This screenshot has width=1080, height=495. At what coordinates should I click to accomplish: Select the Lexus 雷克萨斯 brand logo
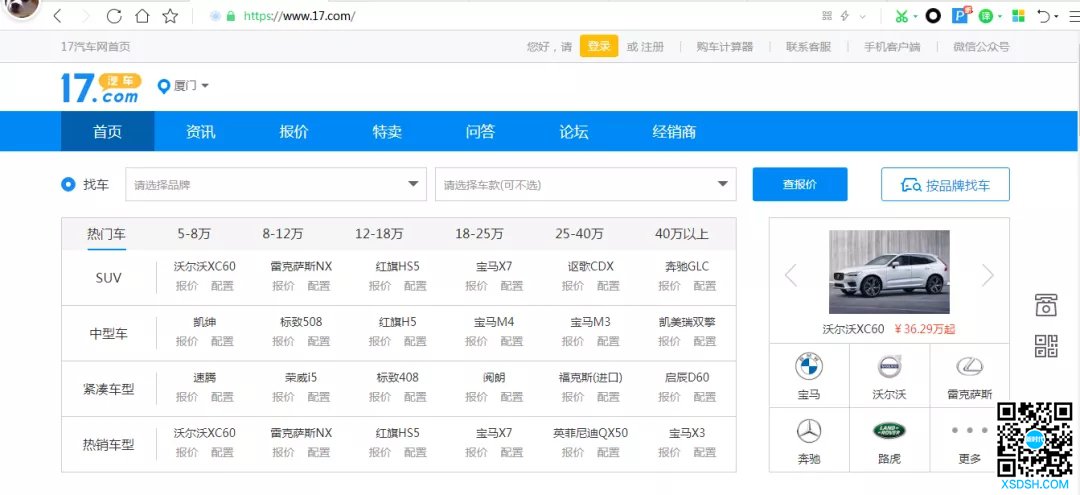click(969, 366)
